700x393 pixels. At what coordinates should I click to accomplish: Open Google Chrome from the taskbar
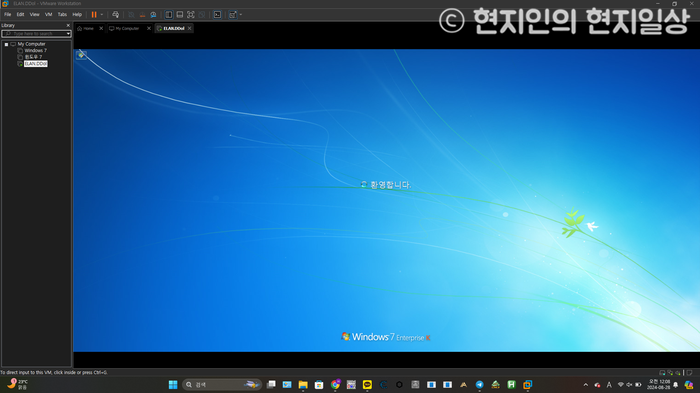click(335, 385)
